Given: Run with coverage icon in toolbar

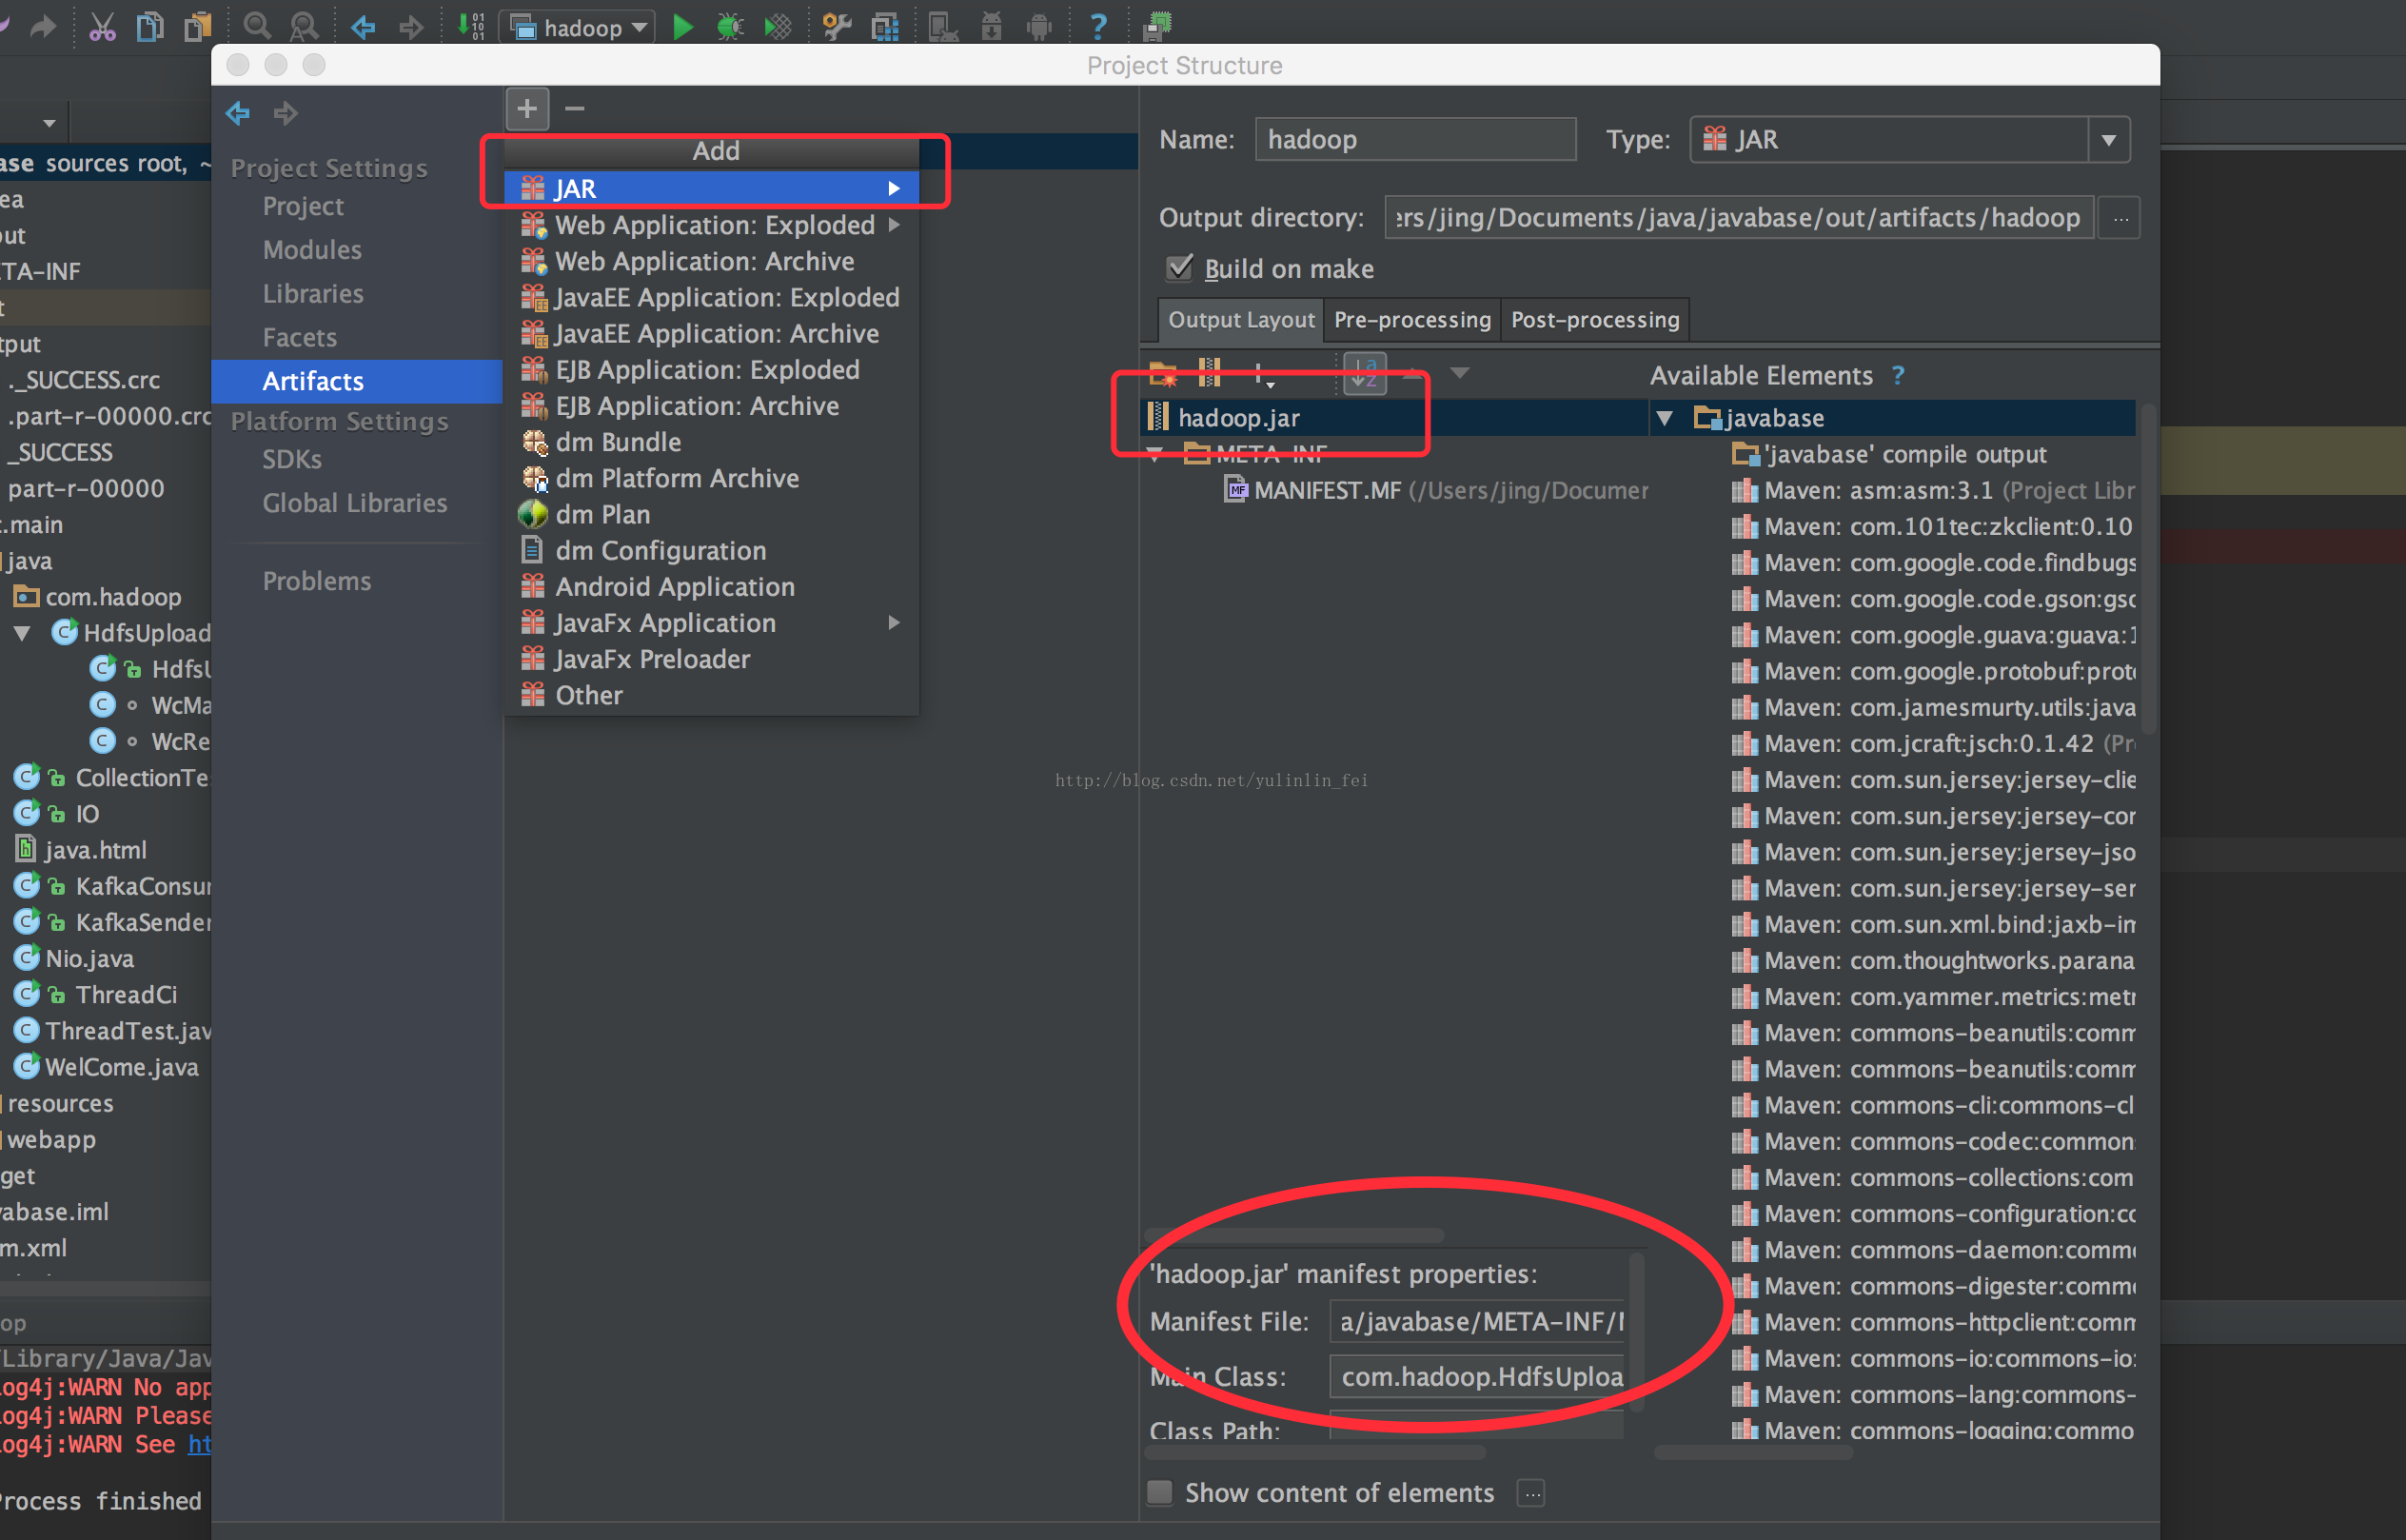Looking at the screenshot, I should [x=778, y=27].
